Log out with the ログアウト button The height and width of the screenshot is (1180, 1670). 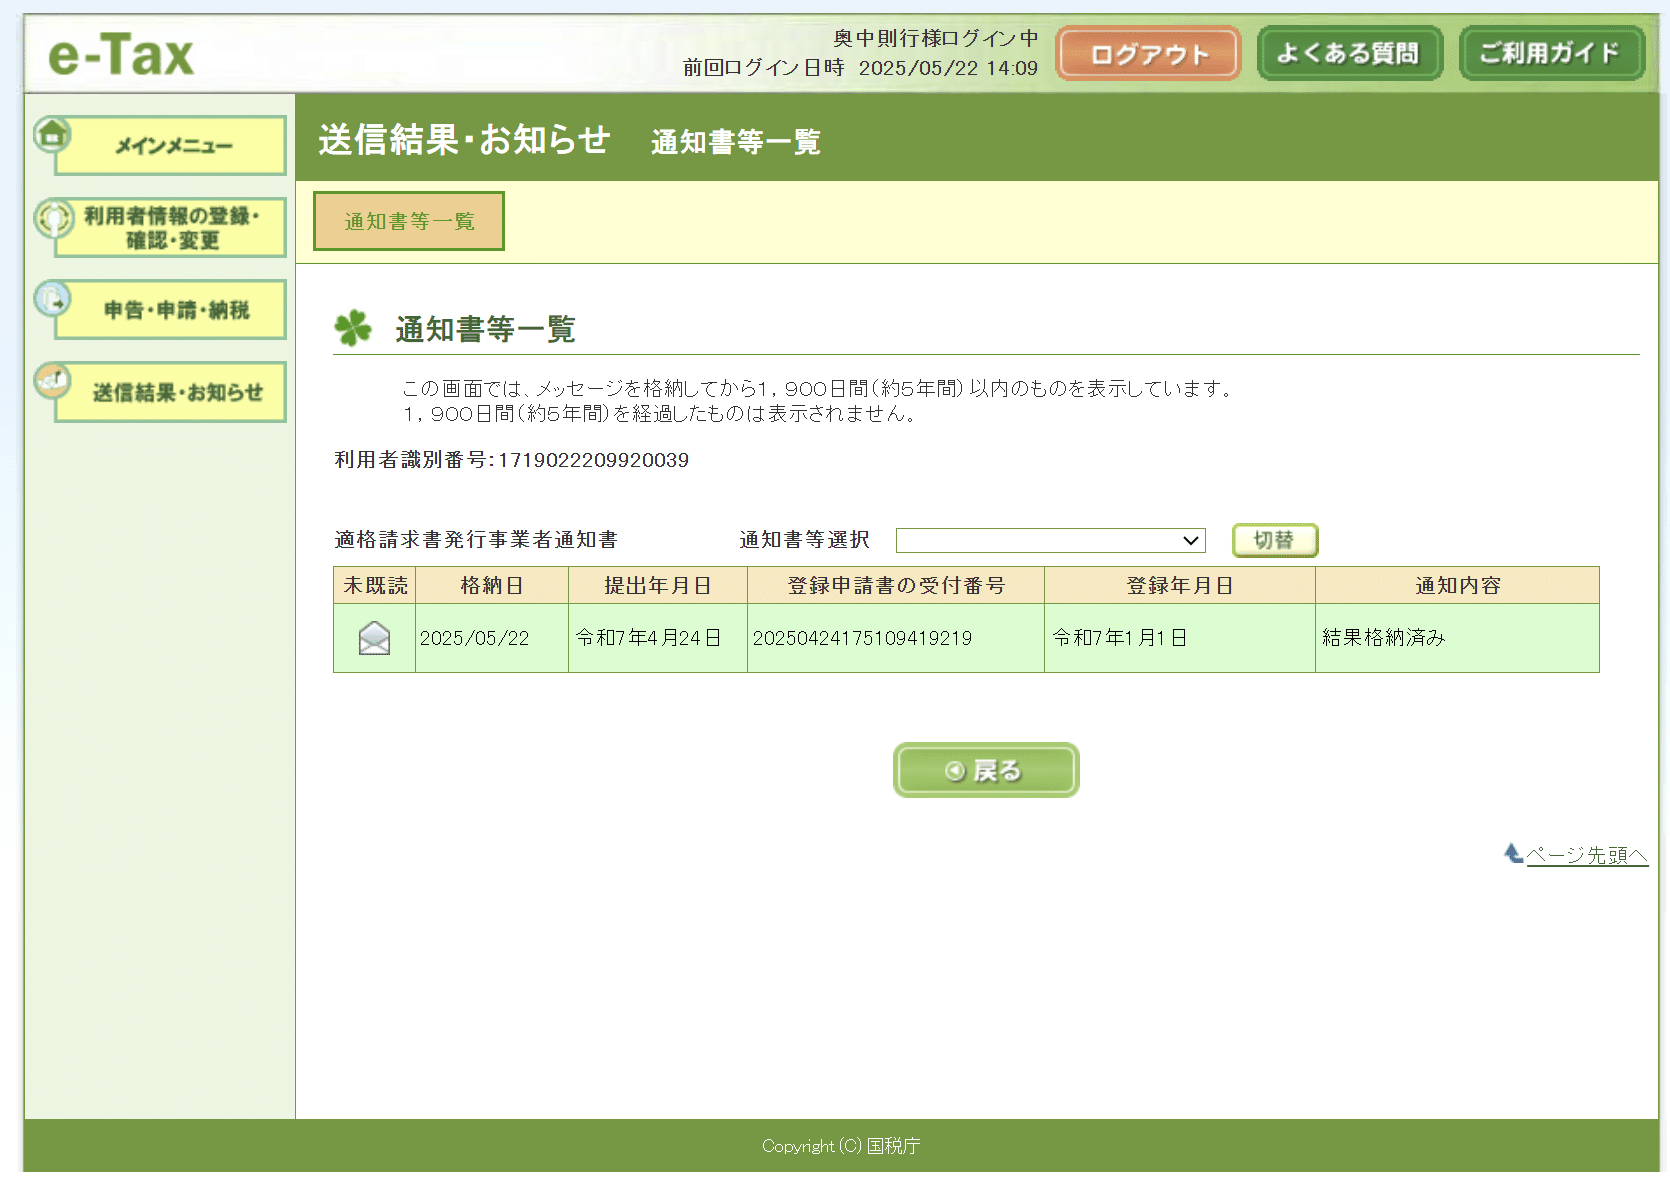(1148, 54)
